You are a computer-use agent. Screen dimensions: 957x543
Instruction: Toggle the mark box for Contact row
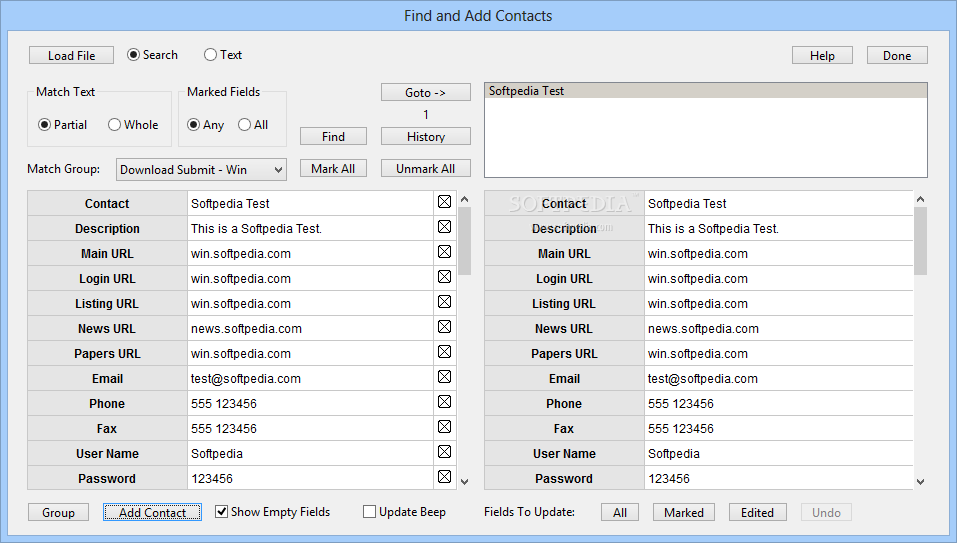click(x=444, y=201)
